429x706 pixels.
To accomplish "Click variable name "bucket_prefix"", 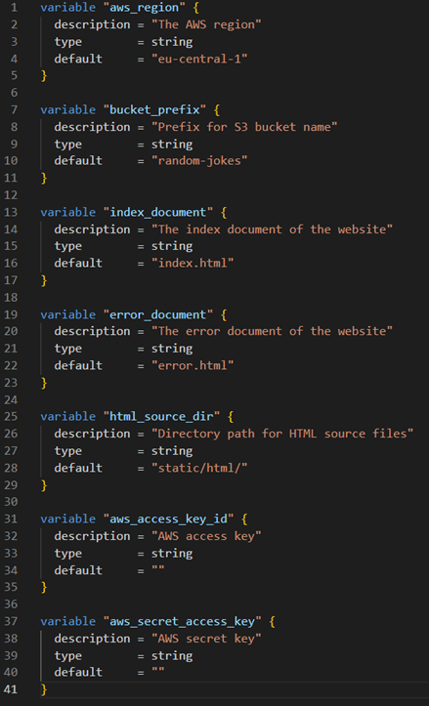I will pos(155,110).
